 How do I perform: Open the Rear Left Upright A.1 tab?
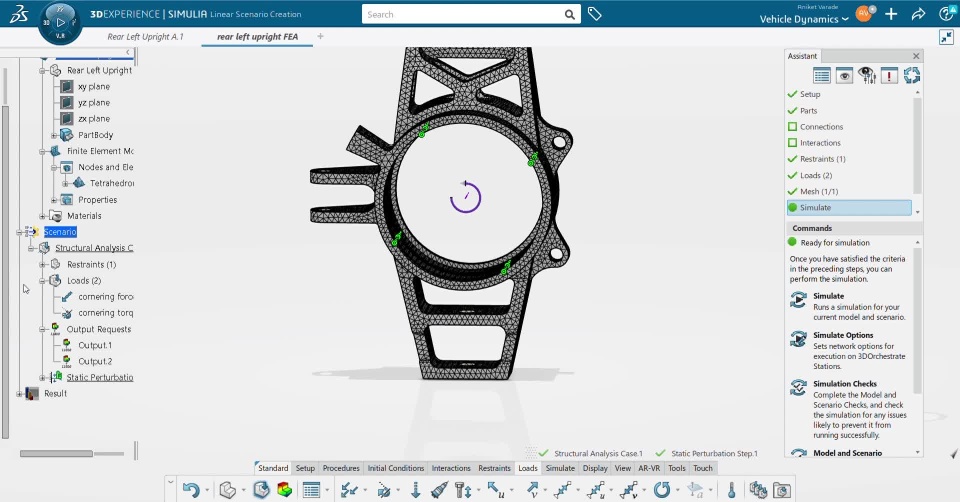145,37
